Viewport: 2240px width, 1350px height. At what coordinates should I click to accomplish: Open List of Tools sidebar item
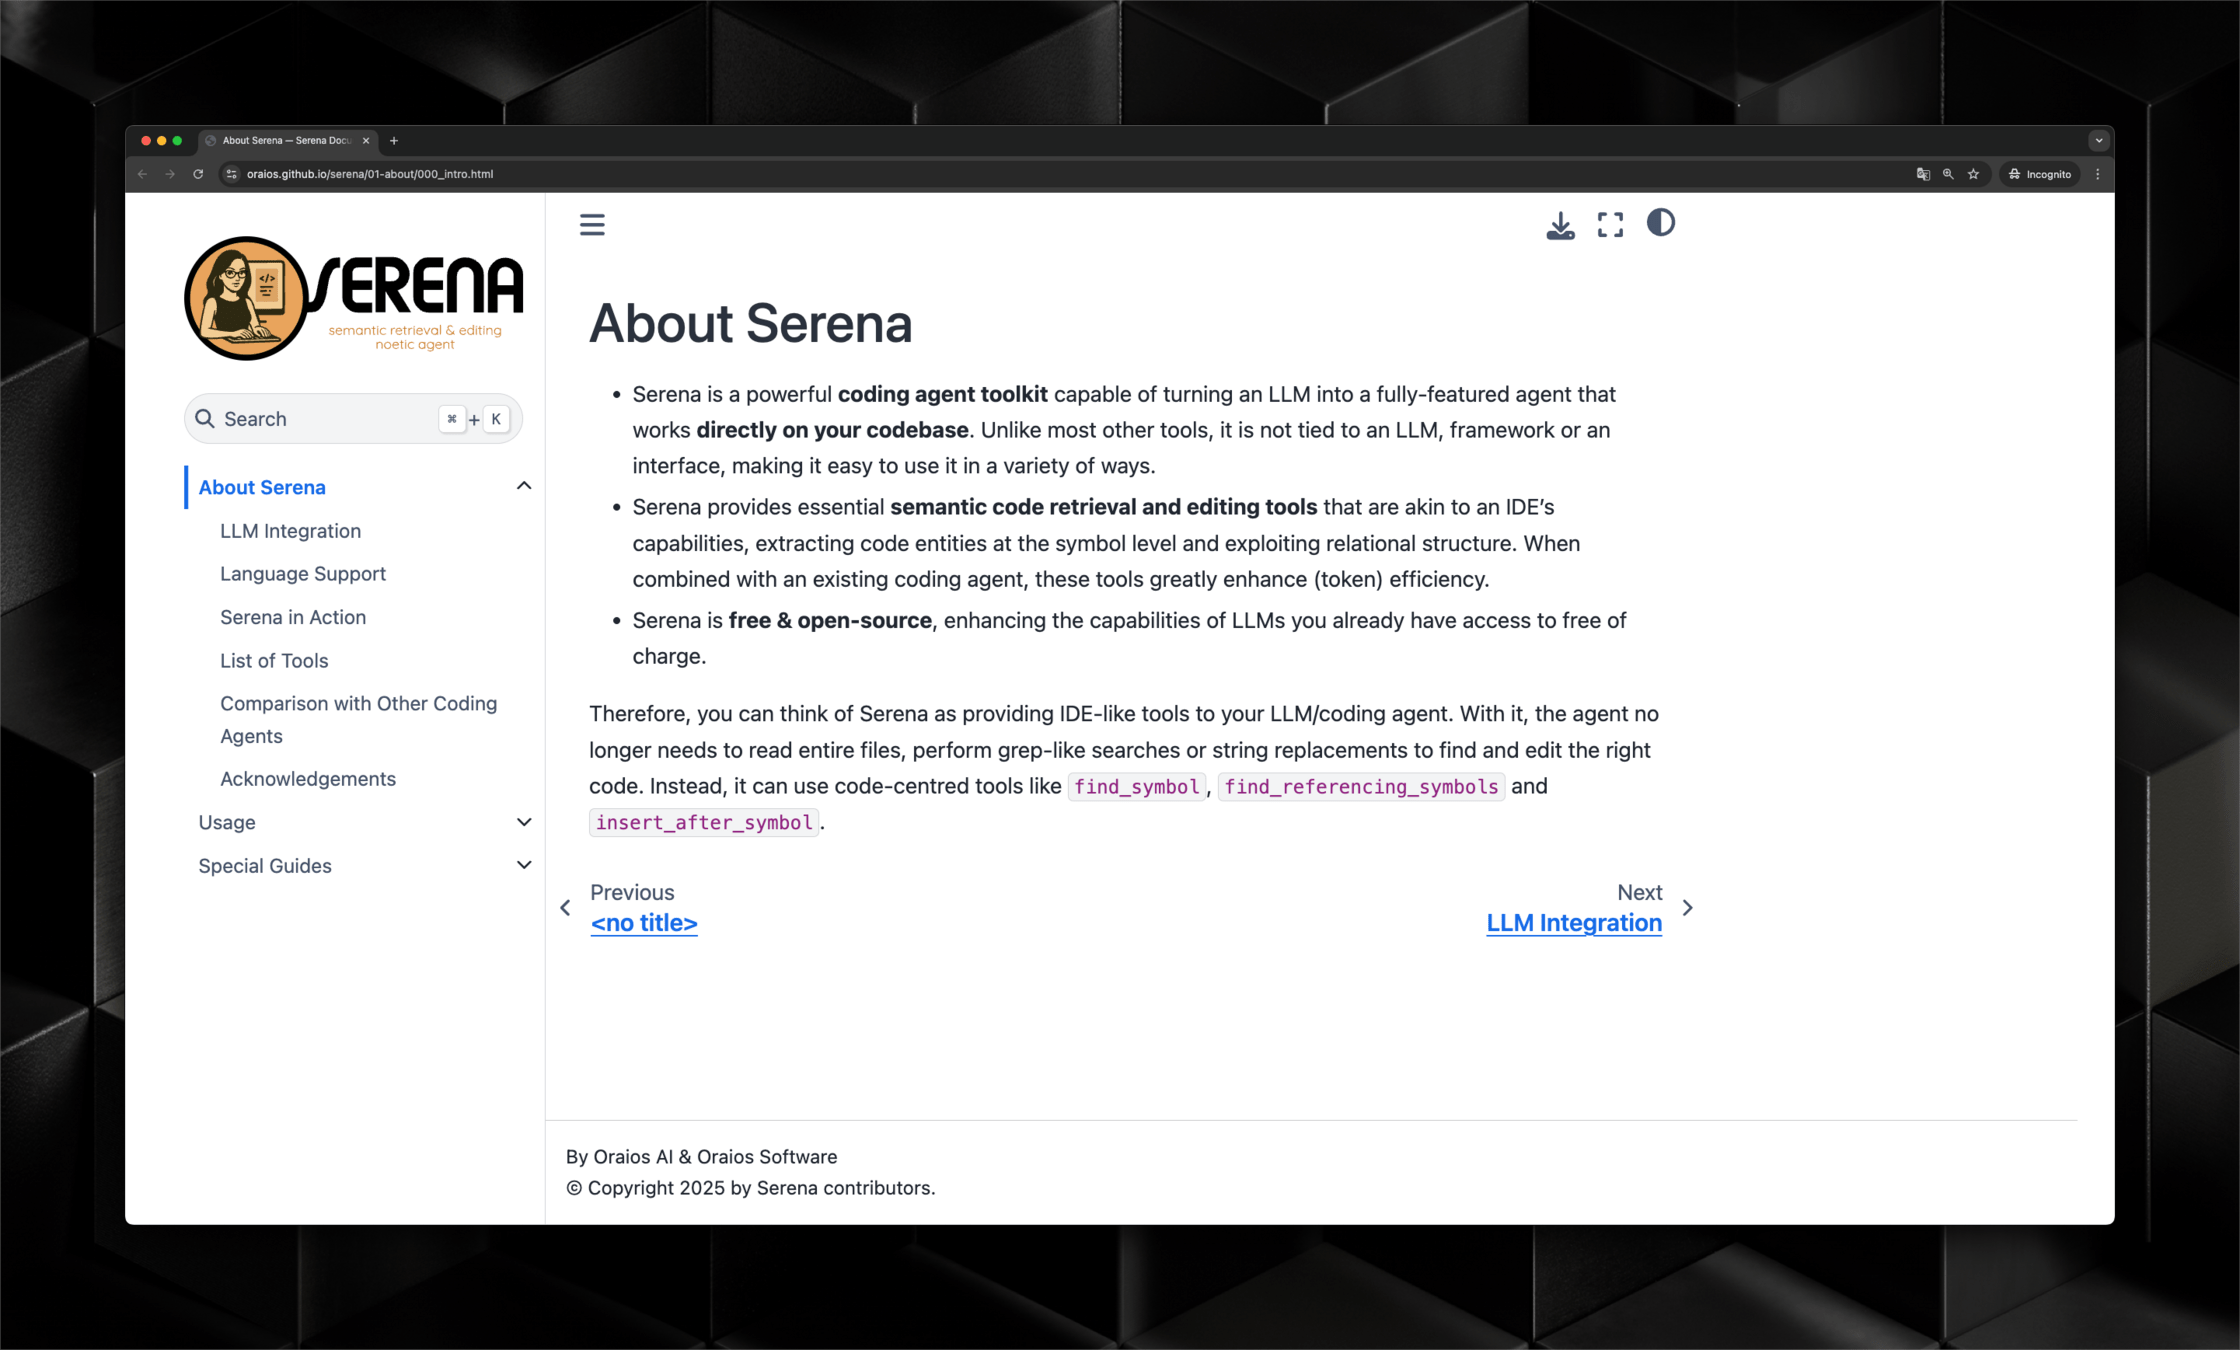pos(274,660)
